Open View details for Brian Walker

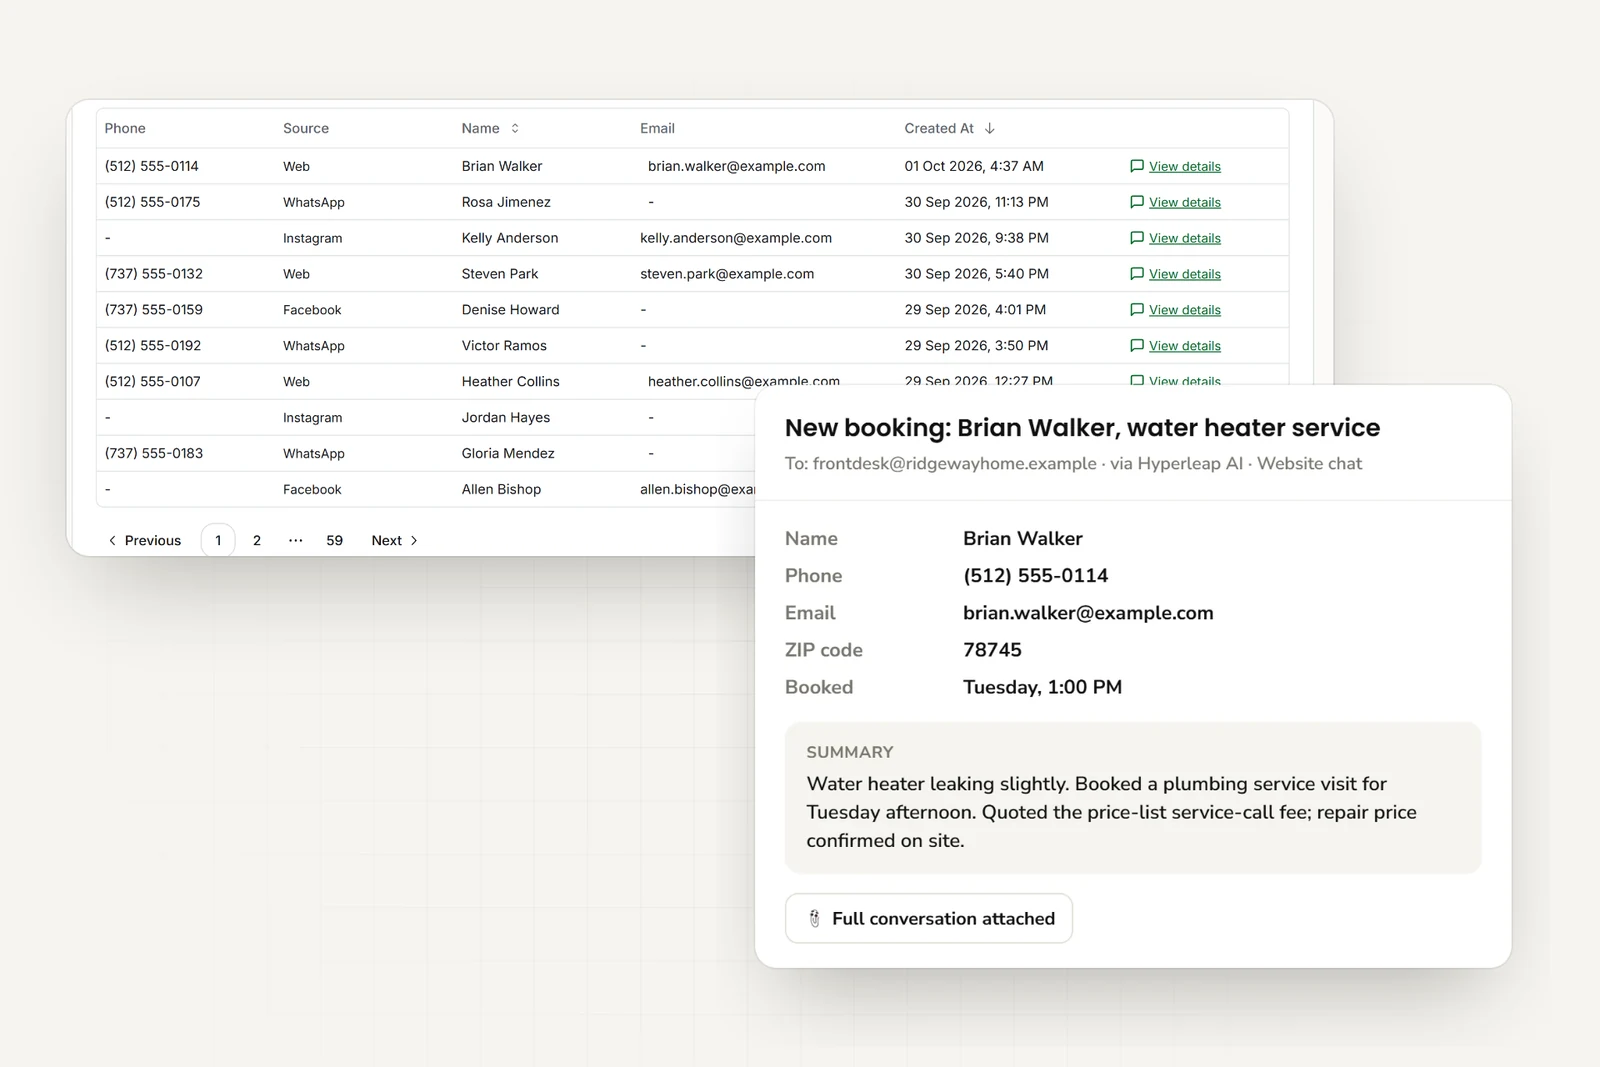click(x=1175, y=166)
